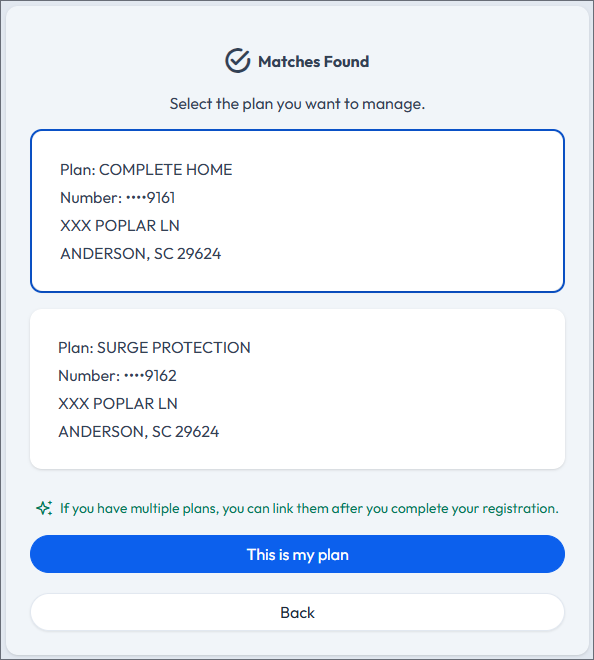594x660 pixels.
Task: Click ANDERSON, SC 29624 in Complete Home card
Action: coord(141,254)
